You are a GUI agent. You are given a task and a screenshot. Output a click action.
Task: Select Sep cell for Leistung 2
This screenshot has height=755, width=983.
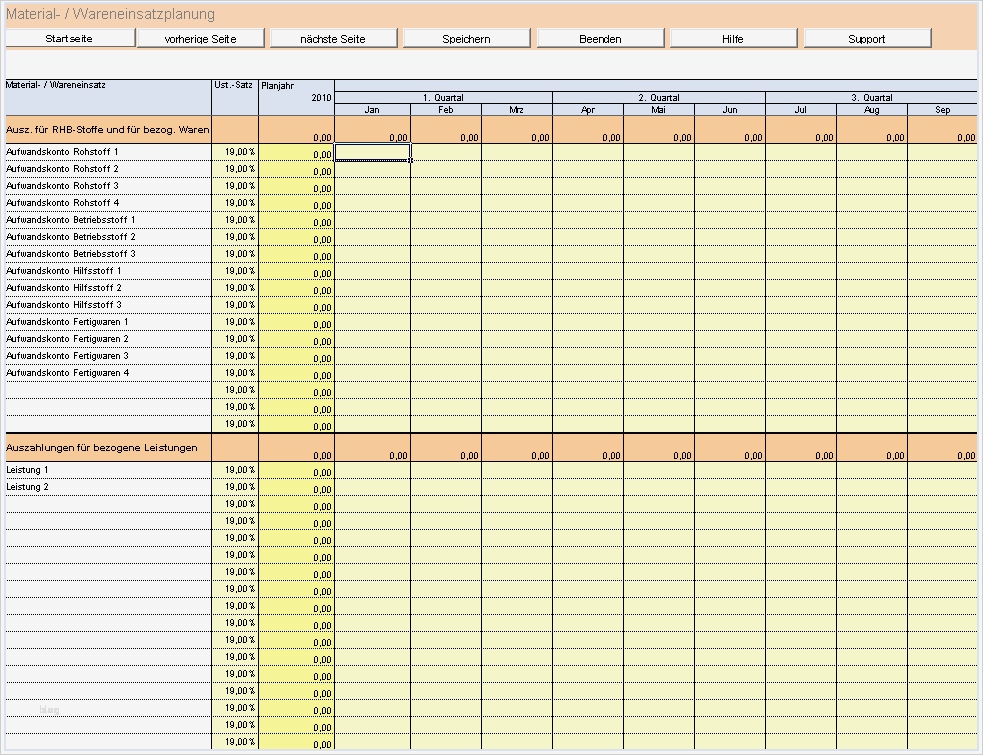[942, 487]
